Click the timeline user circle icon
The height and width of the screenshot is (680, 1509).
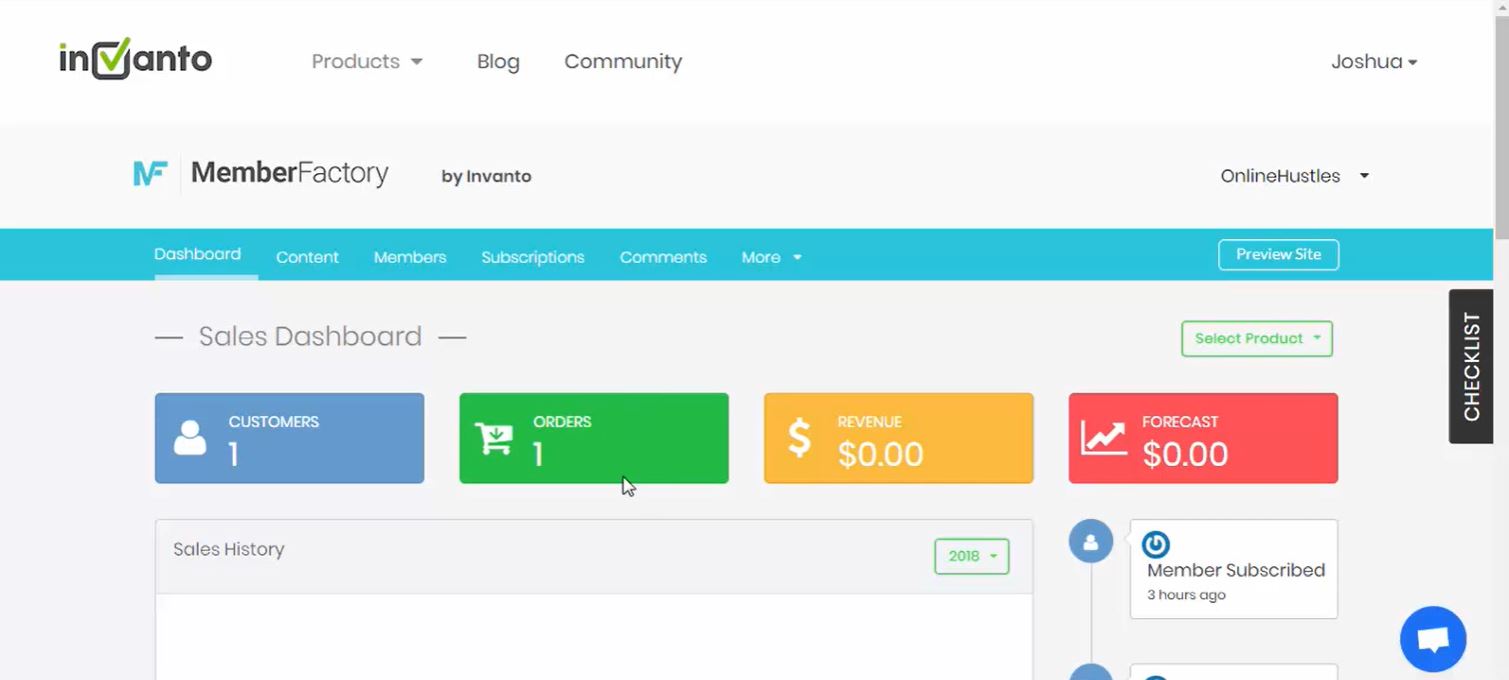pos(1091,541)
